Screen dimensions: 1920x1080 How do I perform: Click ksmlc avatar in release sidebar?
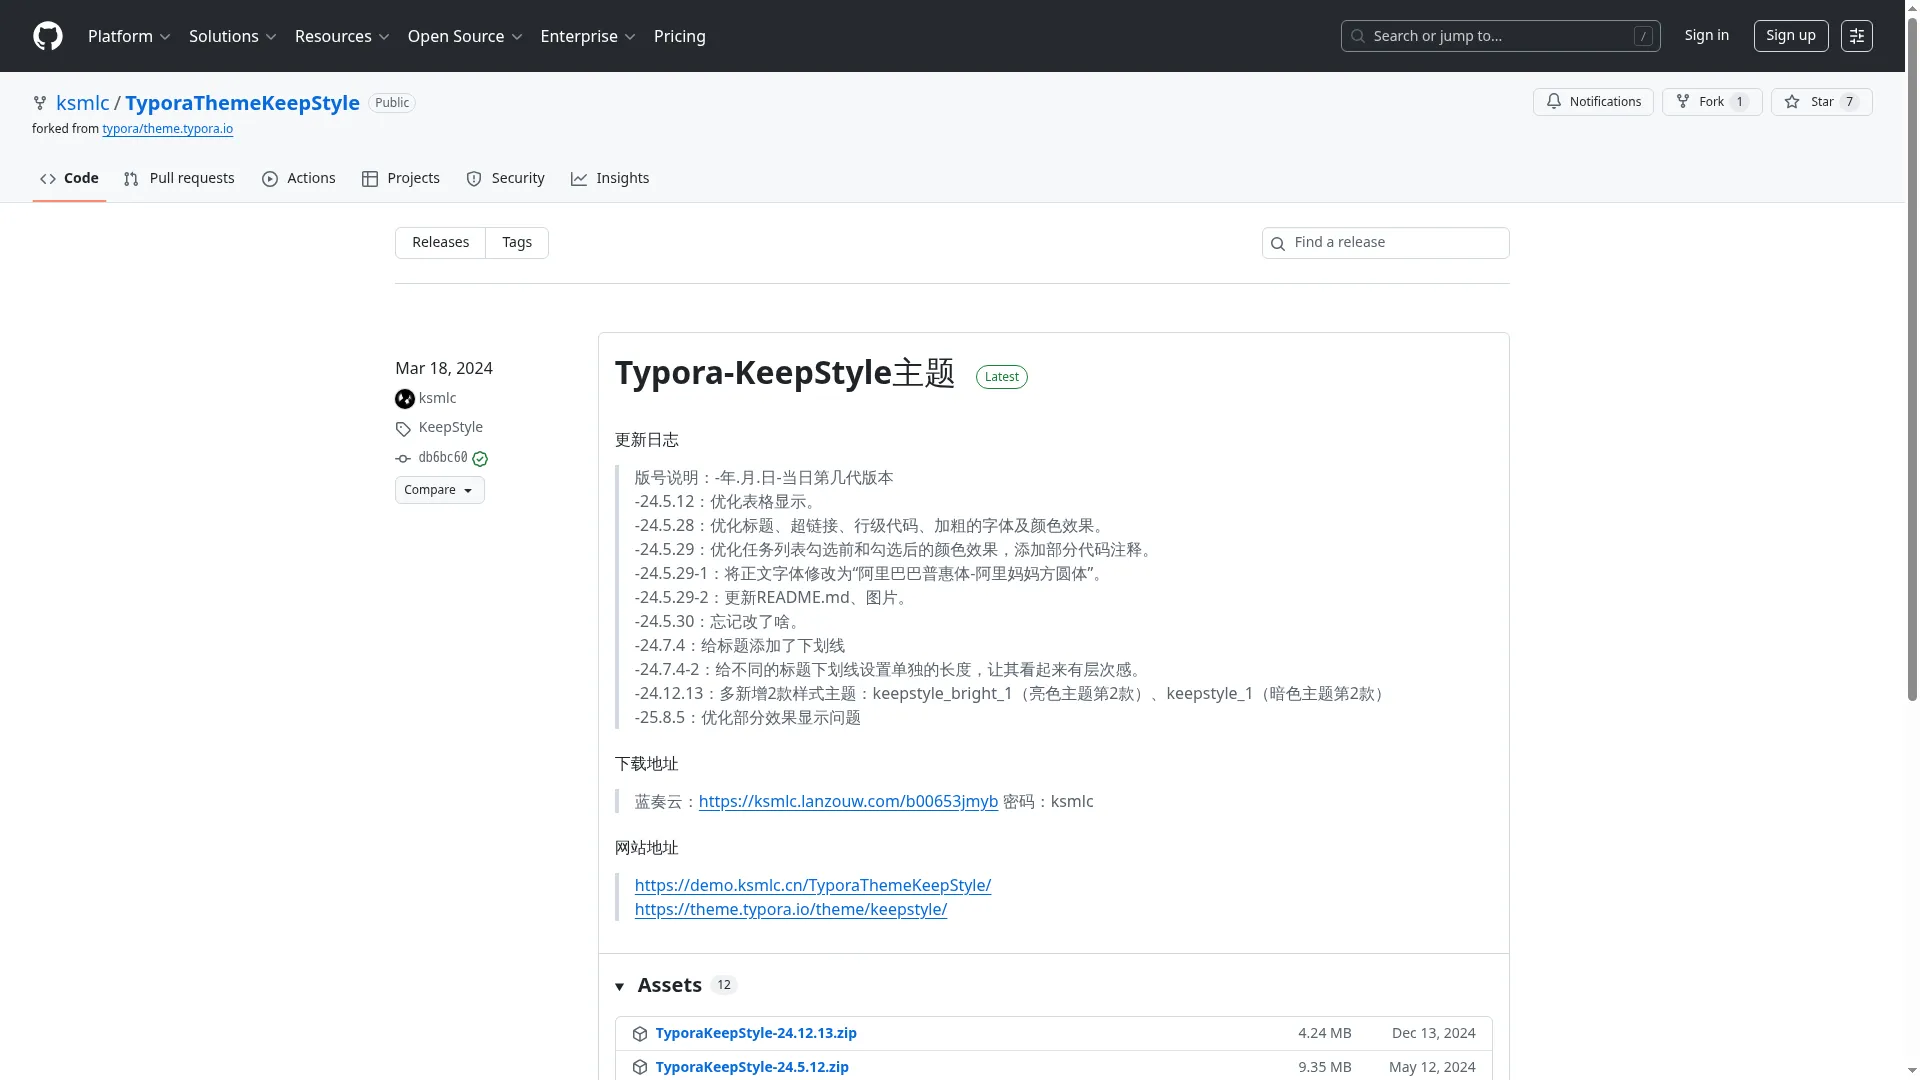coord(404,399)
